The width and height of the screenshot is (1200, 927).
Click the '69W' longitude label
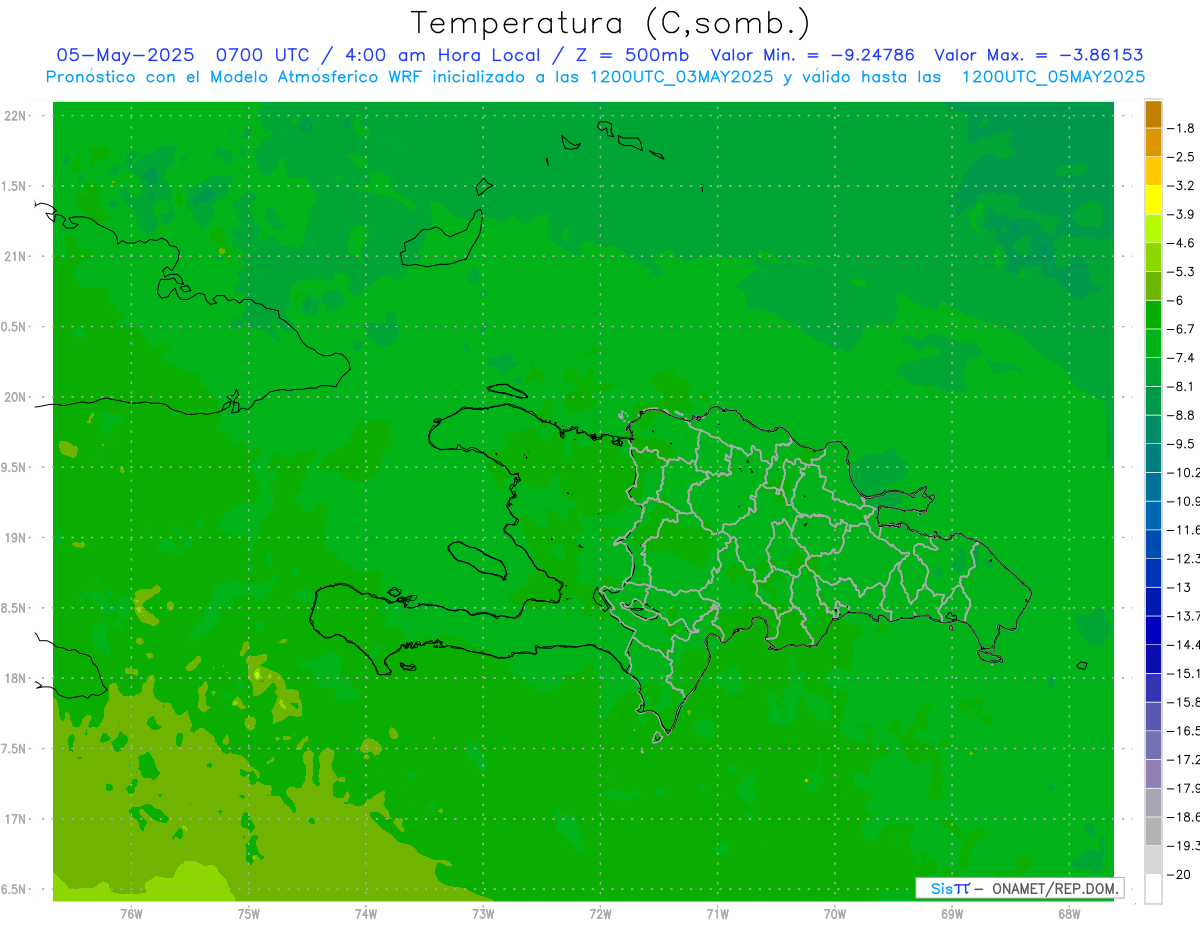click(952, 914)
